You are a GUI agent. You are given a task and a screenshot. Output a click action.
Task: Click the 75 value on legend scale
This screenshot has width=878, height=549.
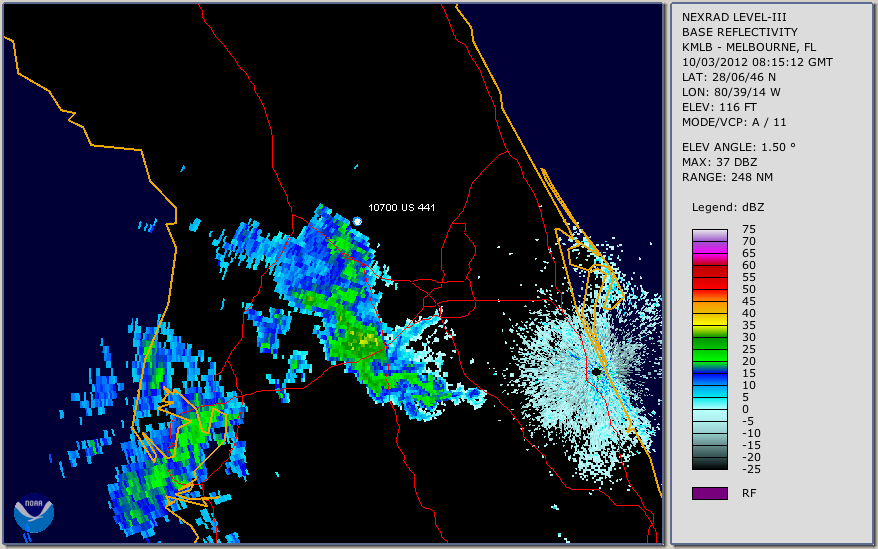pyautogui.click(x=749, y=229)
